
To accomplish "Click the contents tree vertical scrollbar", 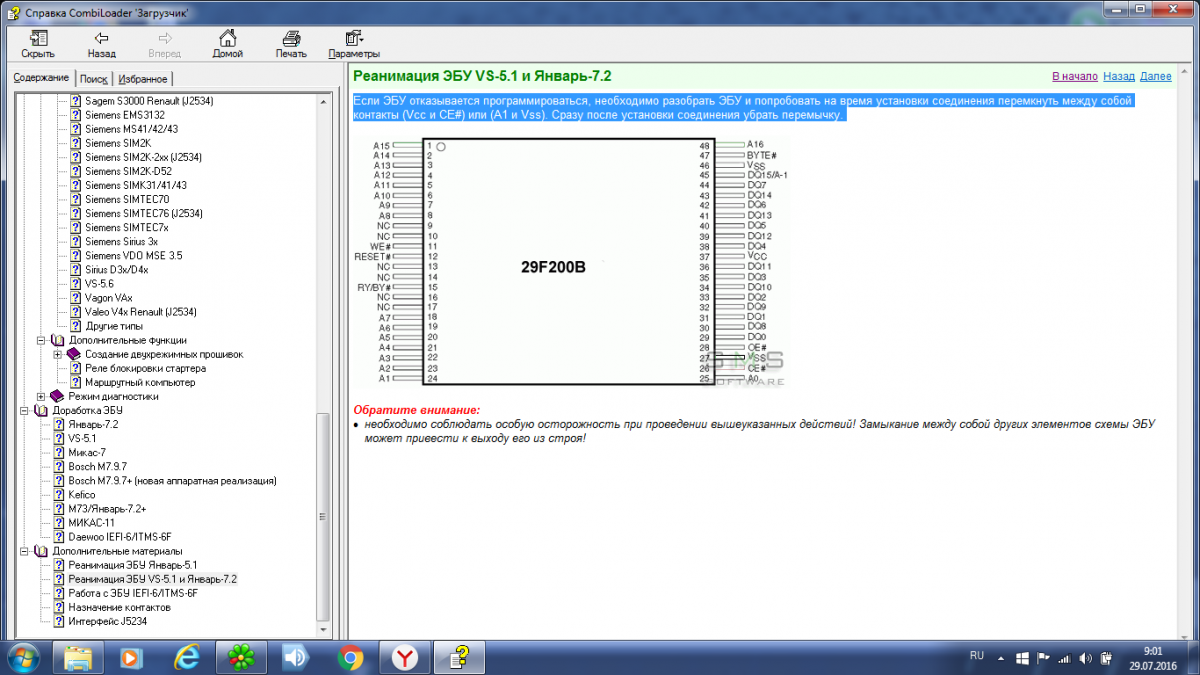I will point(323,500).
